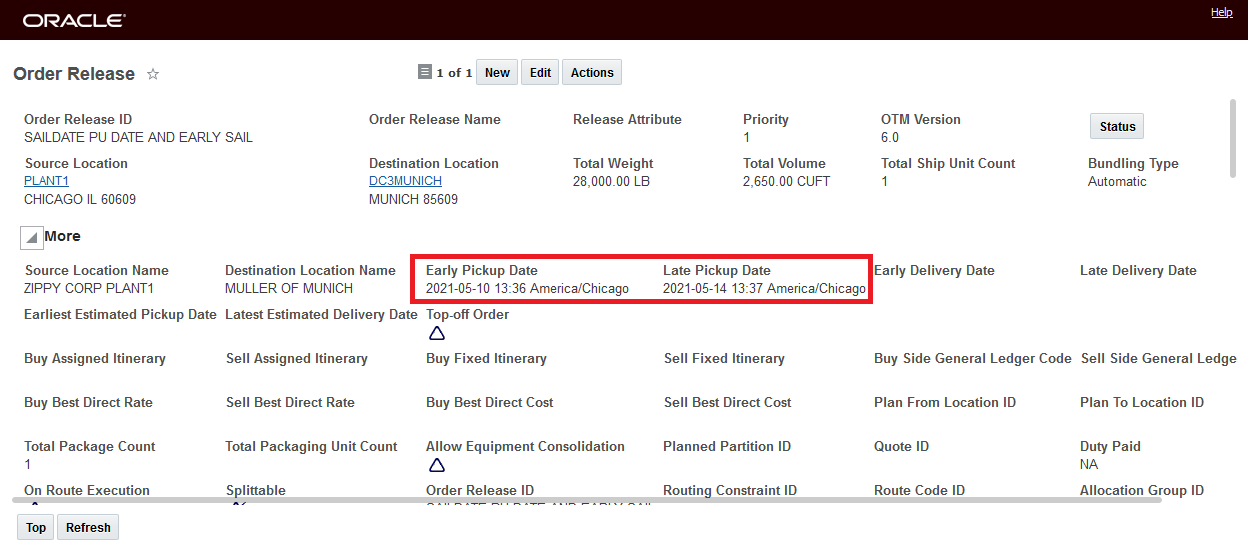
Task: Click the Total Packaging Unit Count label
Action: pyautogui.click(x=311, y=446)
